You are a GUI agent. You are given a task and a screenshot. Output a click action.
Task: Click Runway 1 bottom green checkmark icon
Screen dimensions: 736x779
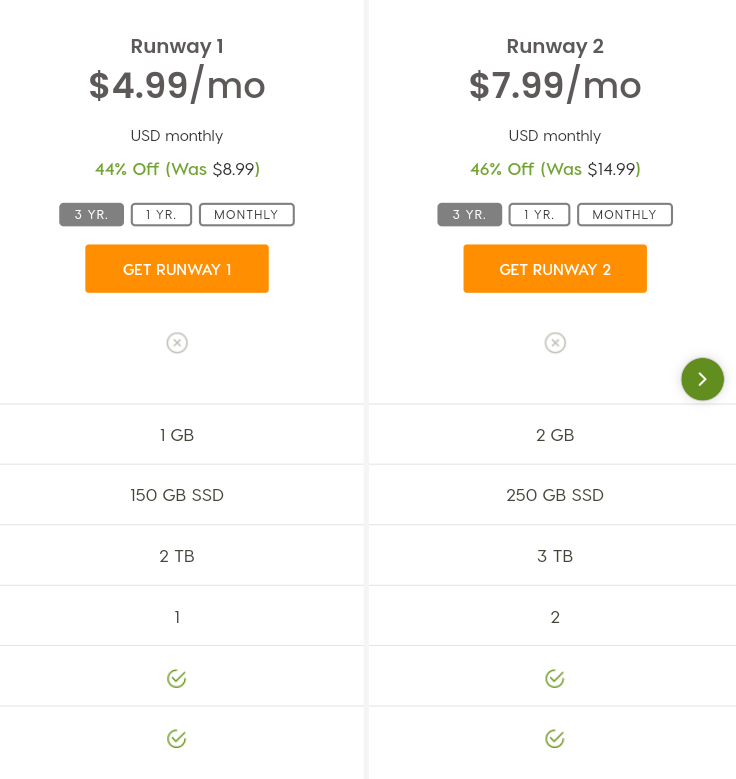(176, 739)
